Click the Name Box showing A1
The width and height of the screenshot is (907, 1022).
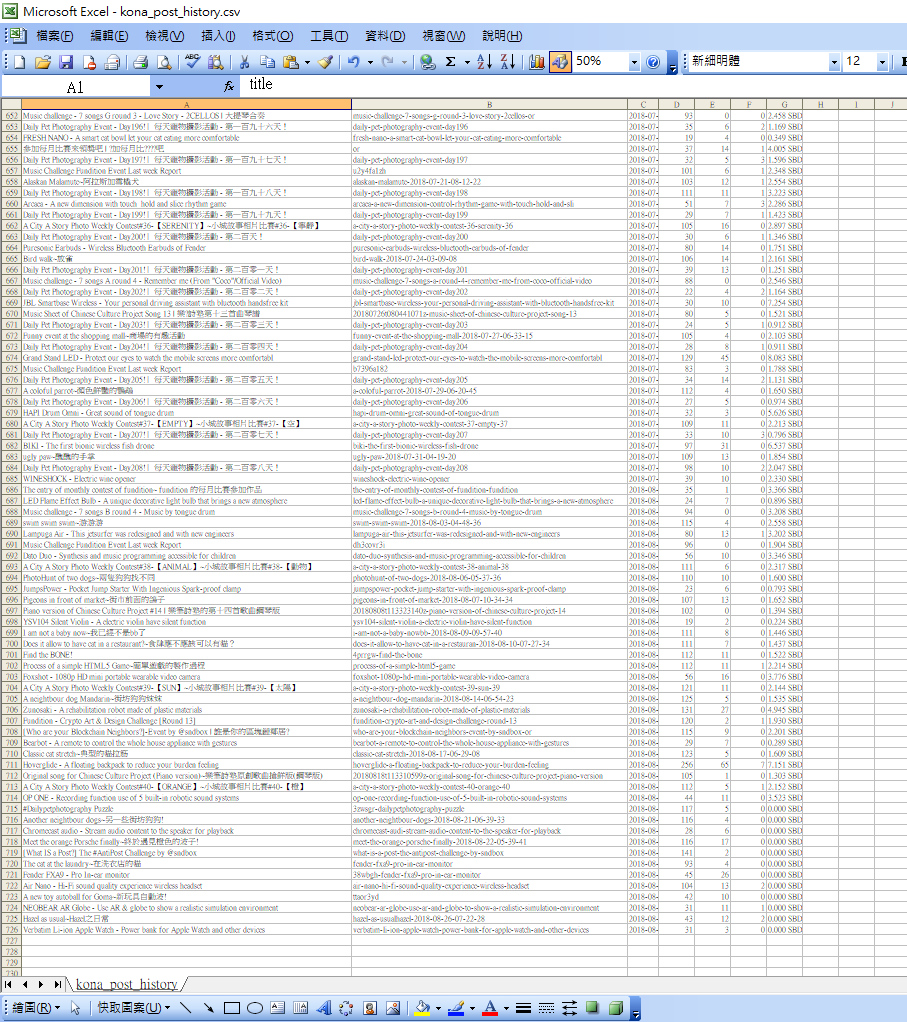76,87
